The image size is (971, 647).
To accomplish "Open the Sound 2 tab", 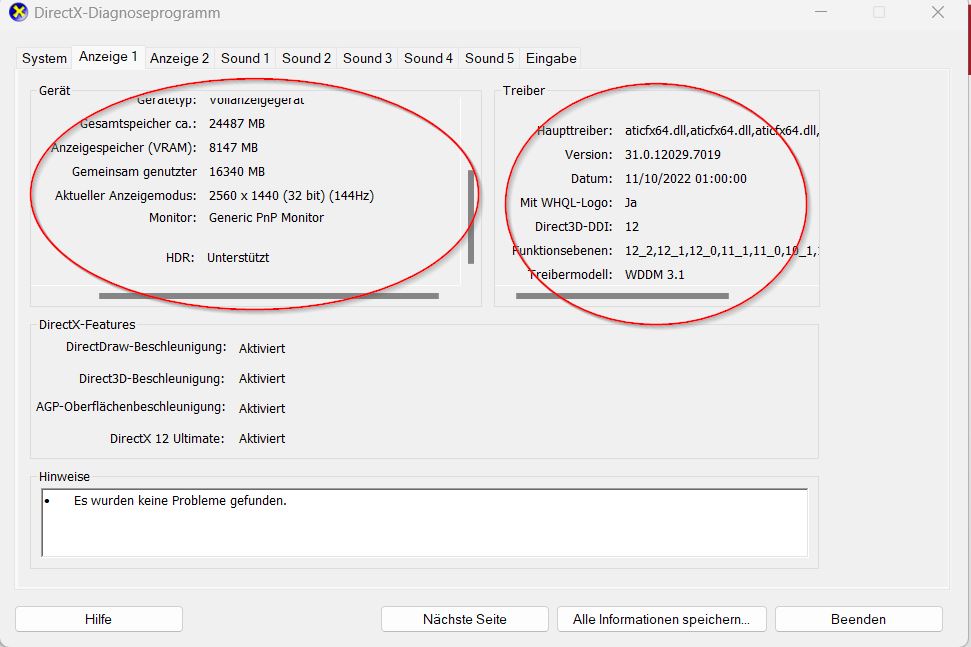I will pyautogui.click(x=307, y=58).
